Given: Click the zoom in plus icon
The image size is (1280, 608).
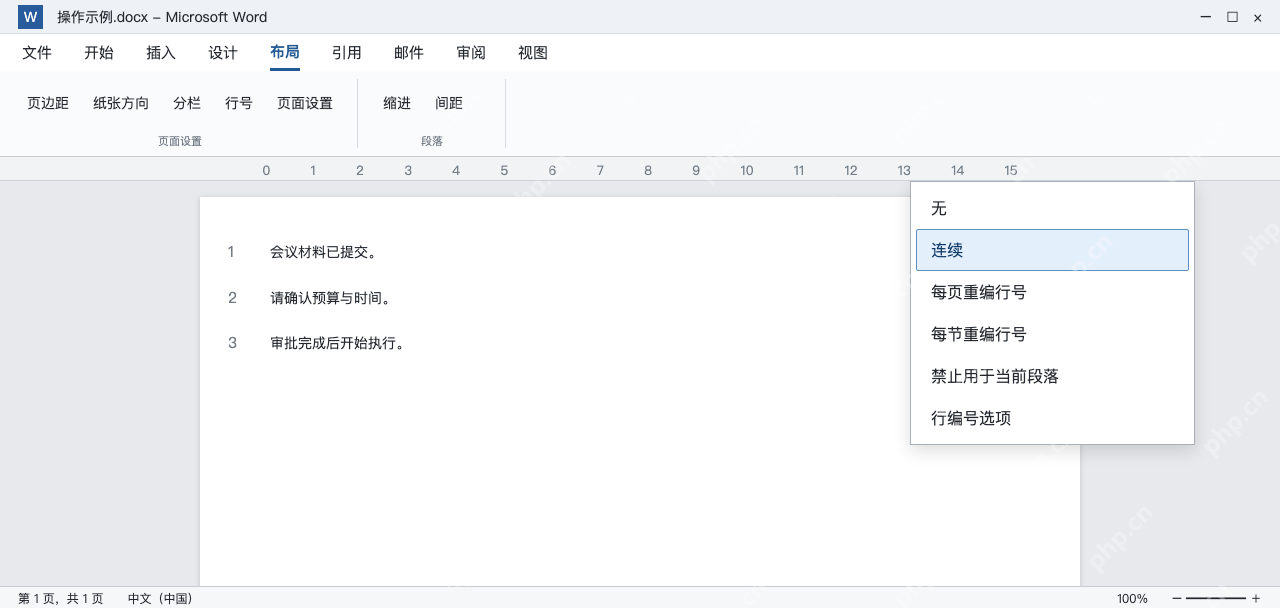Looking at the screenshot, I should [1256, 598].
